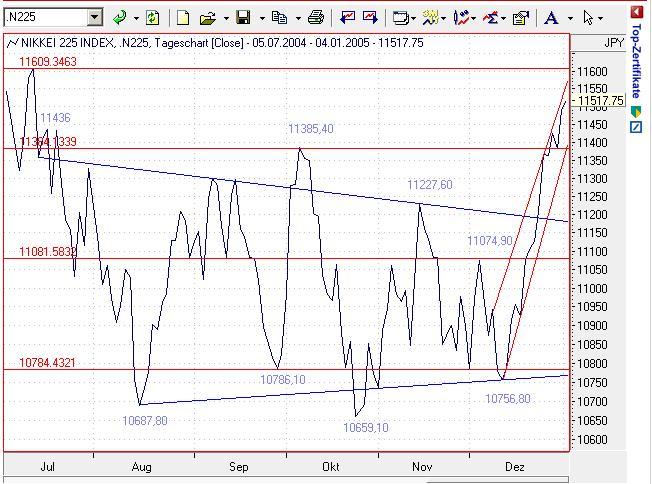This screenshot has width=652, height=484.
Task: Expand dropdown beside window layout icon
Action: point(413,18)
